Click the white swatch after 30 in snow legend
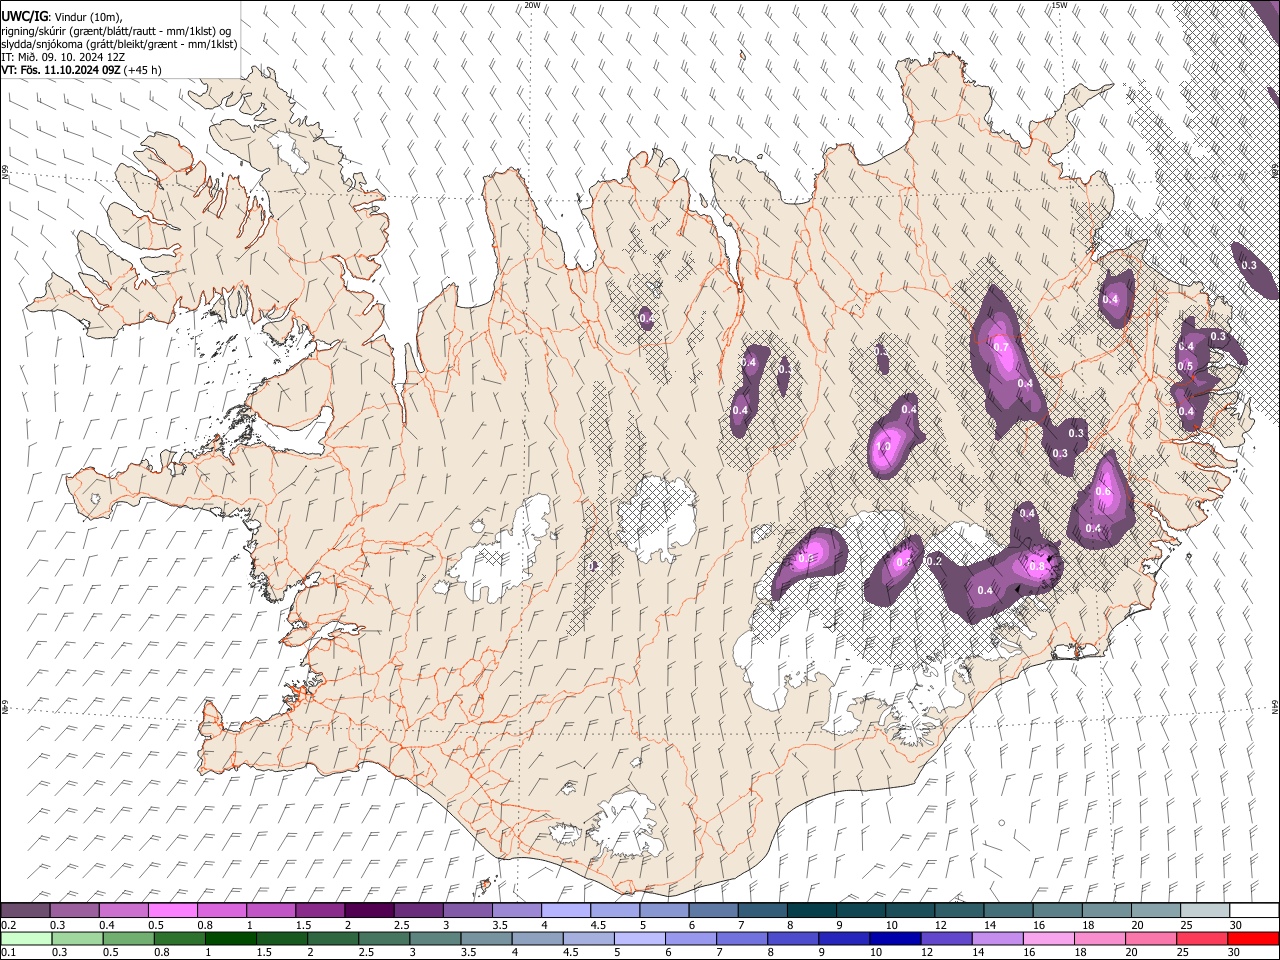This screenshot has width=1280, height=960. pyautogui.click(x=1254, y=911)
